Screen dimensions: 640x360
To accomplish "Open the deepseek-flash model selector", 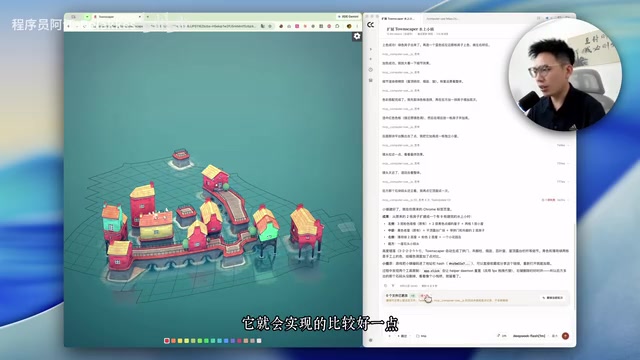I will [529, 336].
